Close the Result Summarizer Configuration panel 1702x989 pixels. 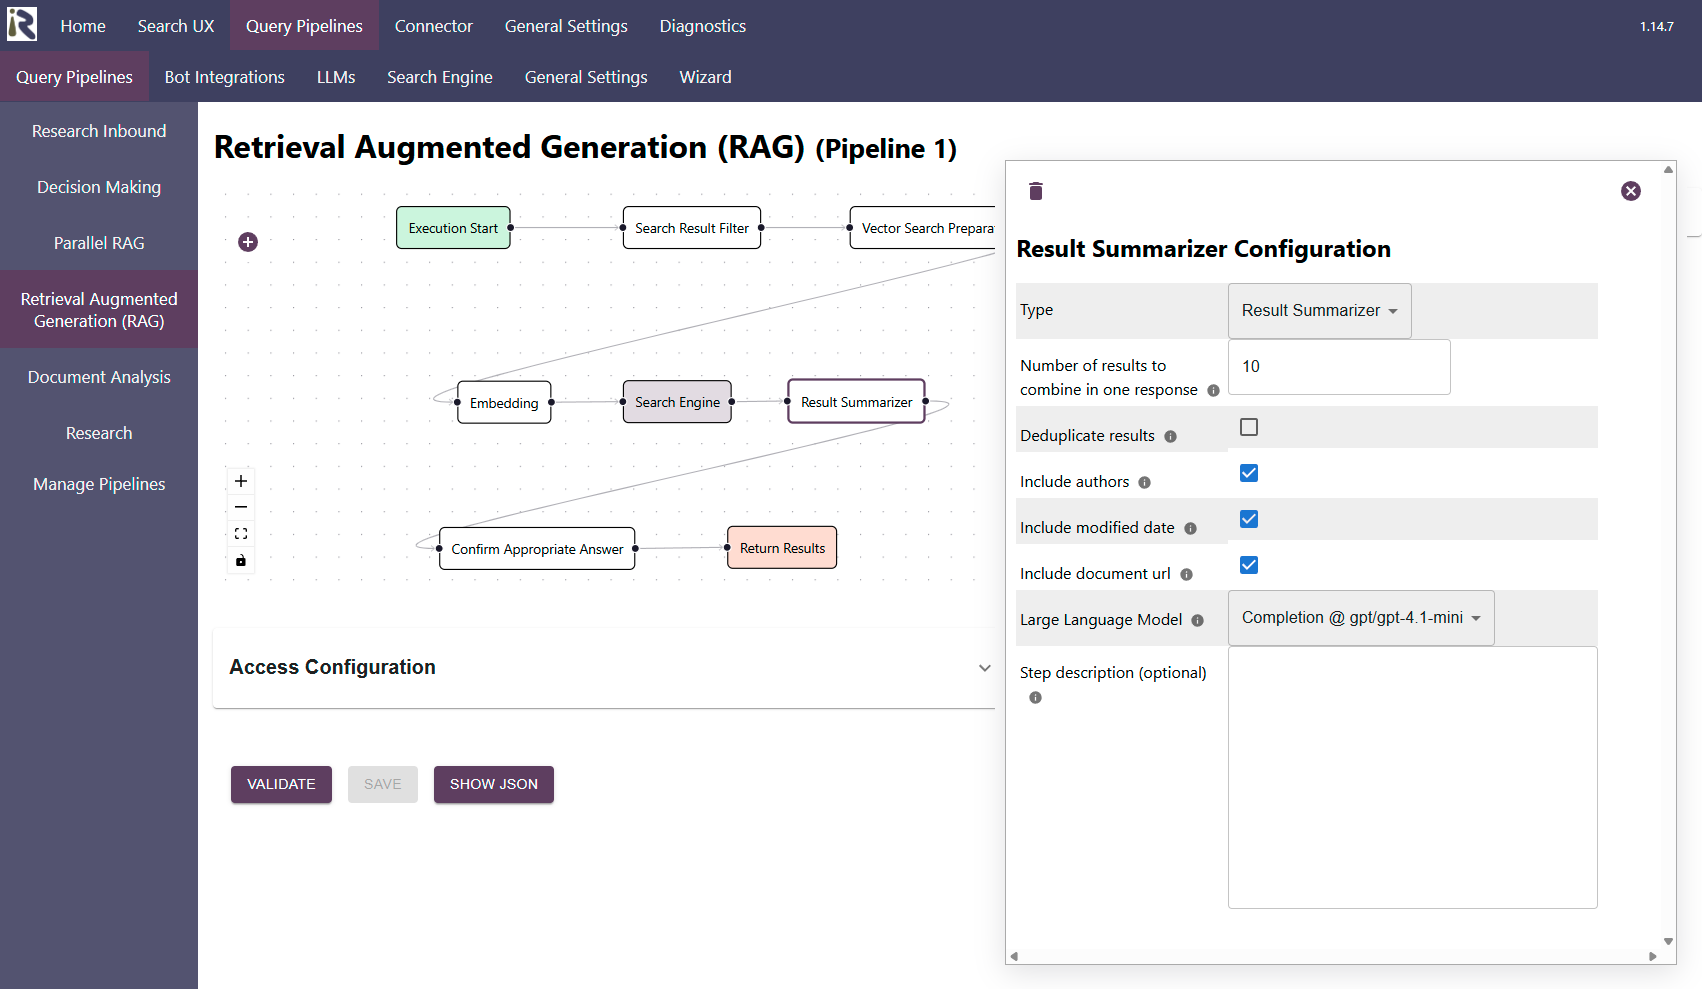click(1630, 191)
